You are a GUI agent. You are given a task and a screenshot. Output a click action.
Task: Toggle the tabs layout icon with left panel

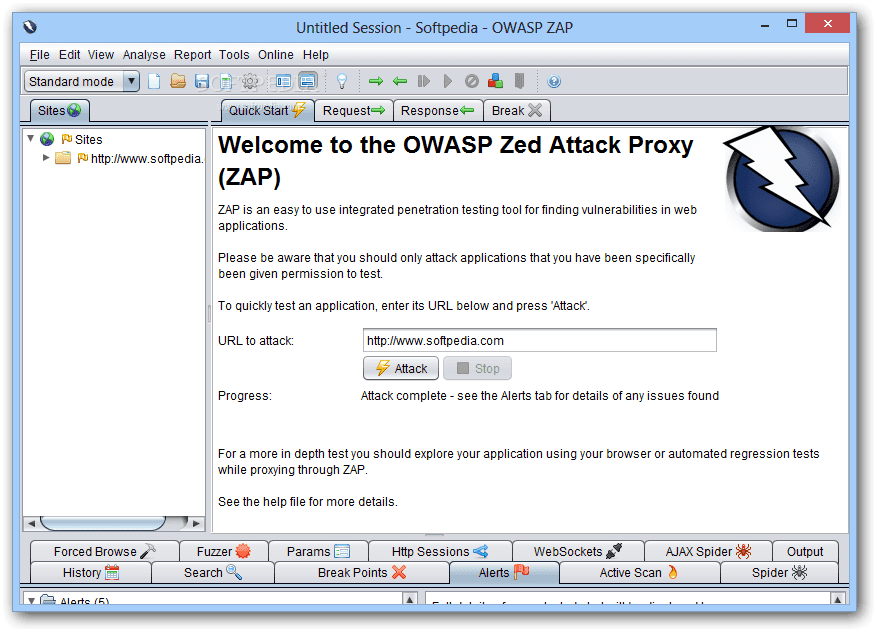(x=284, y=82)
